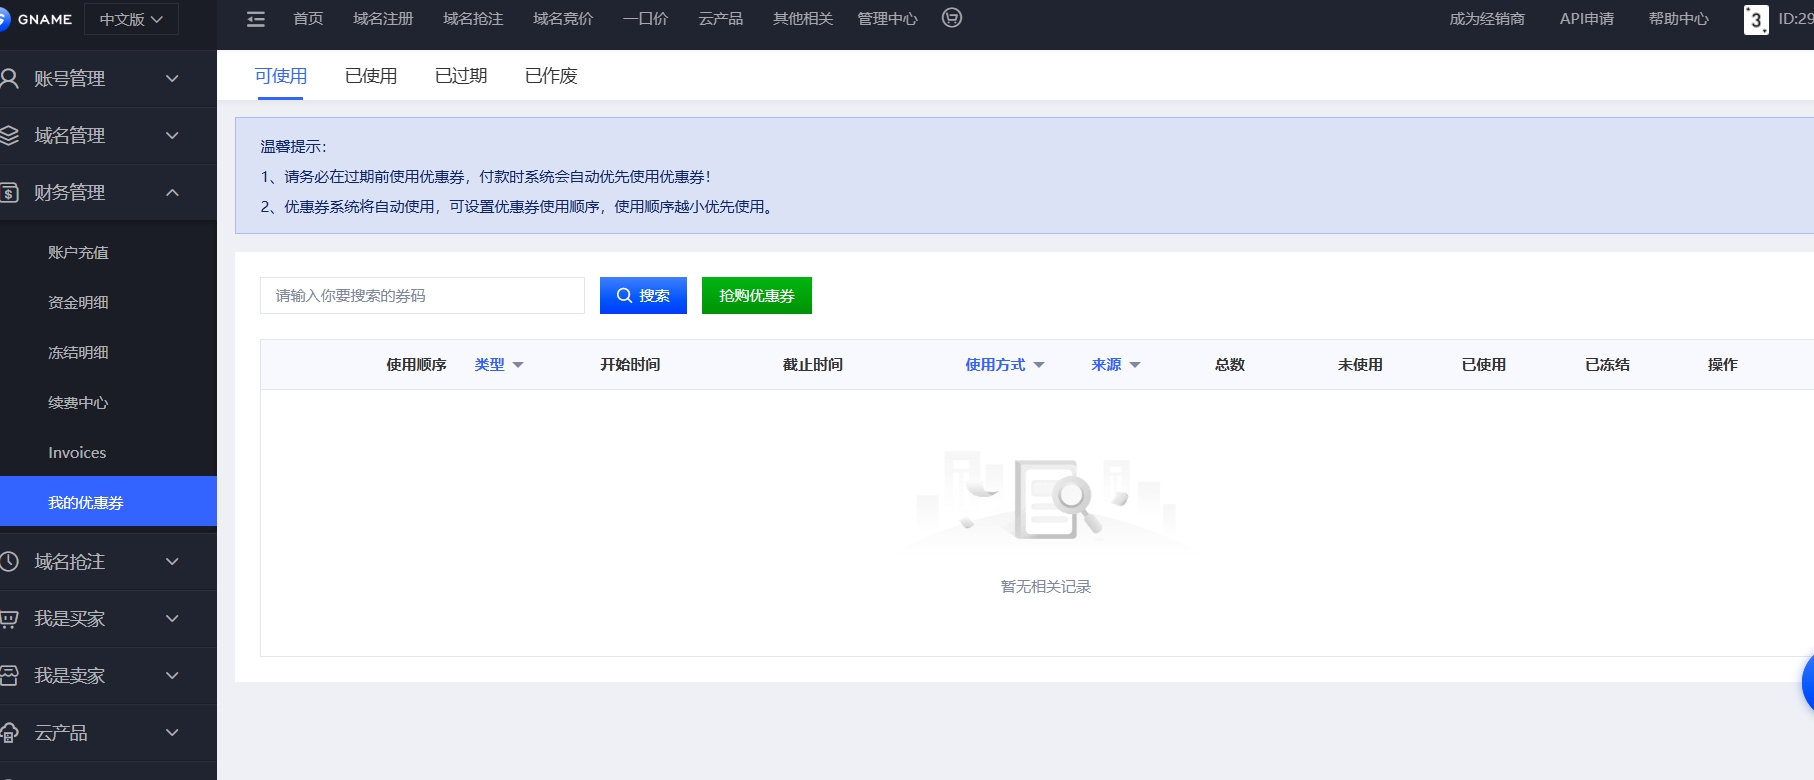The width and height of the screenshot is (1814, 780).
Task: Click the 域名管理 layers icon in sidebar
Action: pyautogui.click(x=10, y=135)
